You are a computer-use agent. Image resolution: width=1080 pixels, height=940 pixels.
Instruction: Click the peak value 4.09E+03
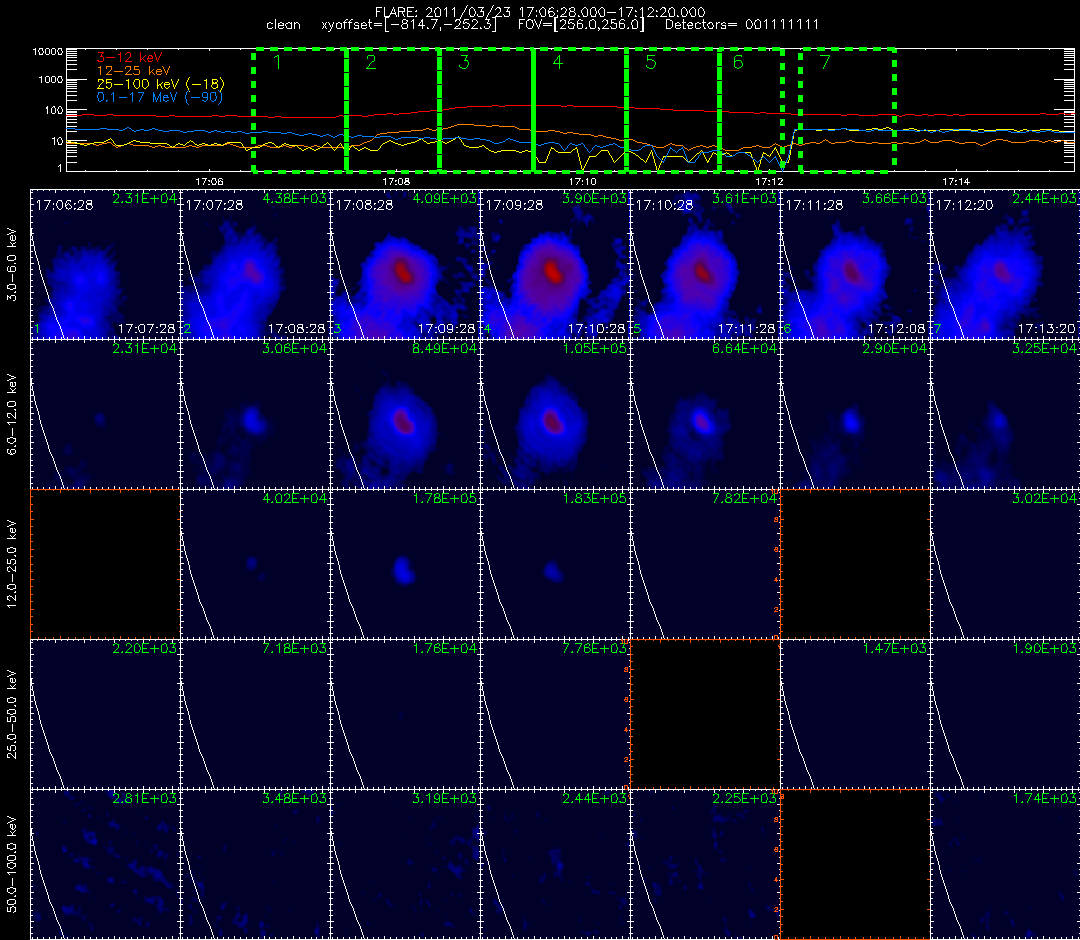(446, 198)
